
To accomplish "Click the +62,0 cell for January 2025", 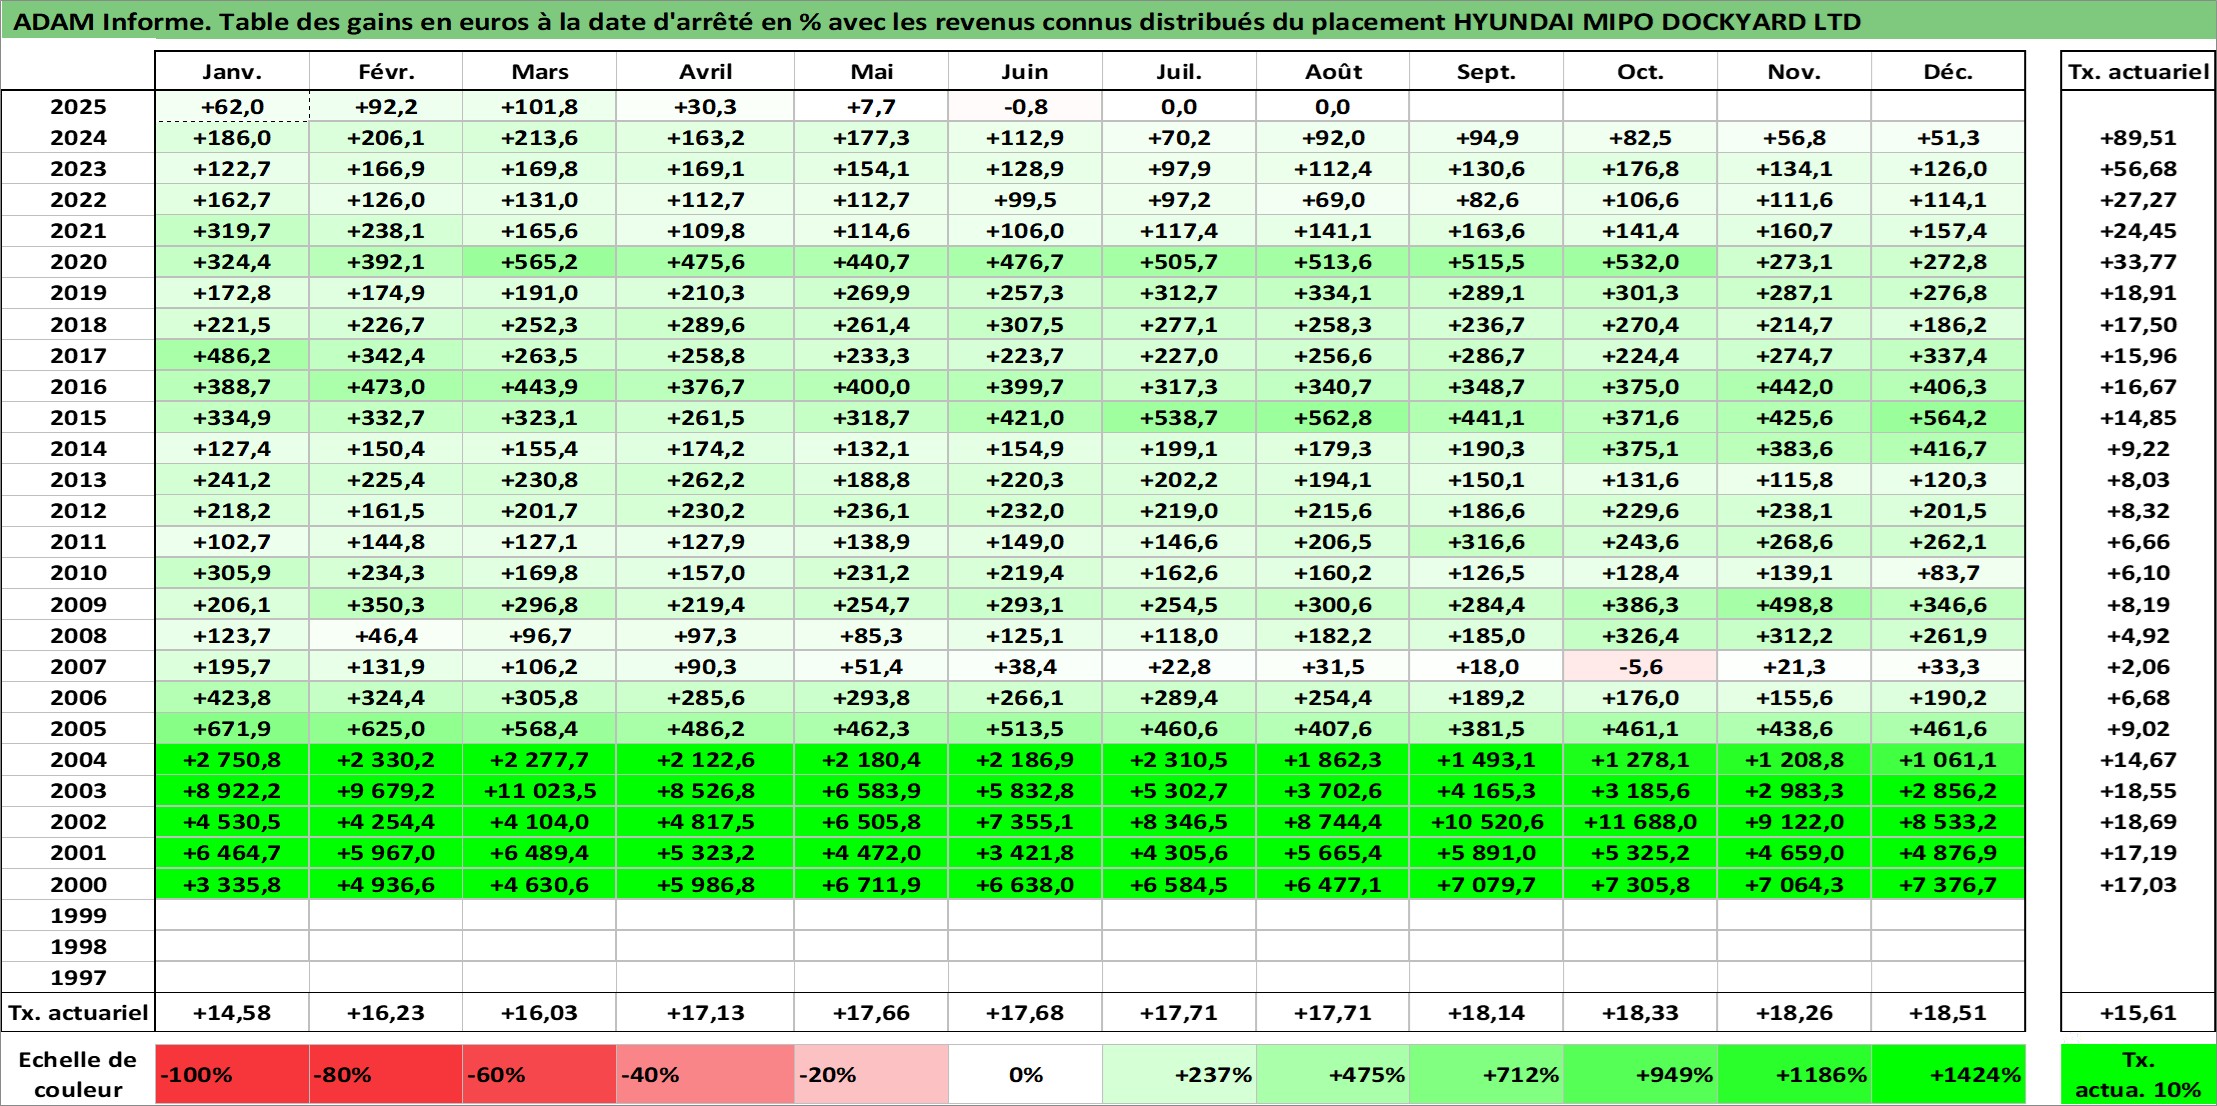I will [232, 107].
